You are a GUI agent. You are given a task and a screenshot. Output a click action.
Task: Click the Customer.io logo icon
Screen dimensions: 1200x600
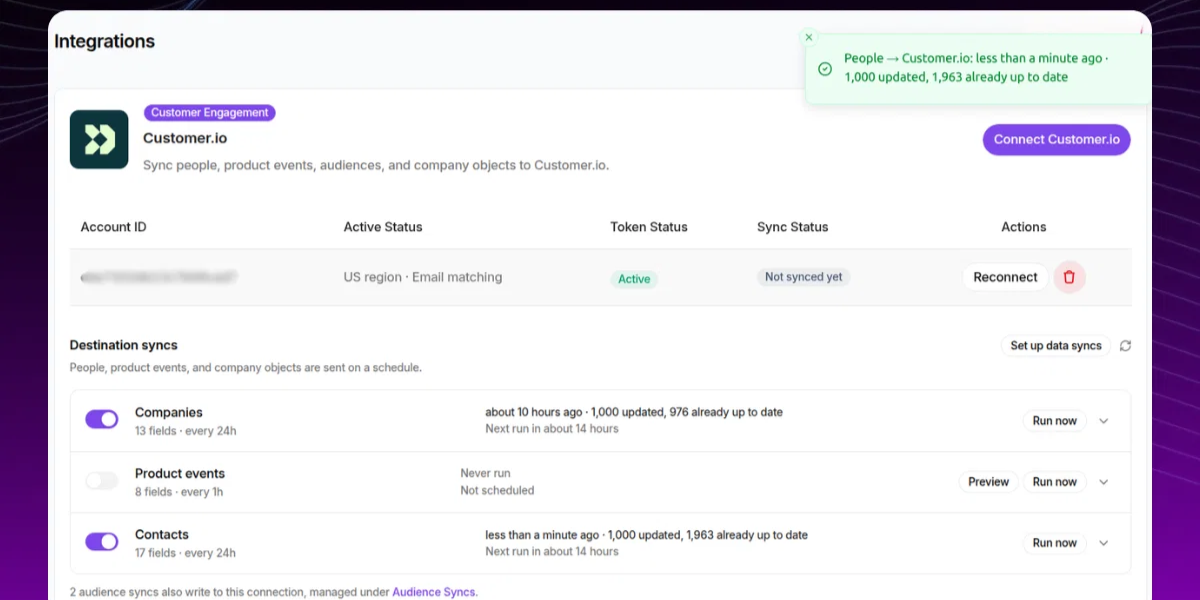pos(99,139)
